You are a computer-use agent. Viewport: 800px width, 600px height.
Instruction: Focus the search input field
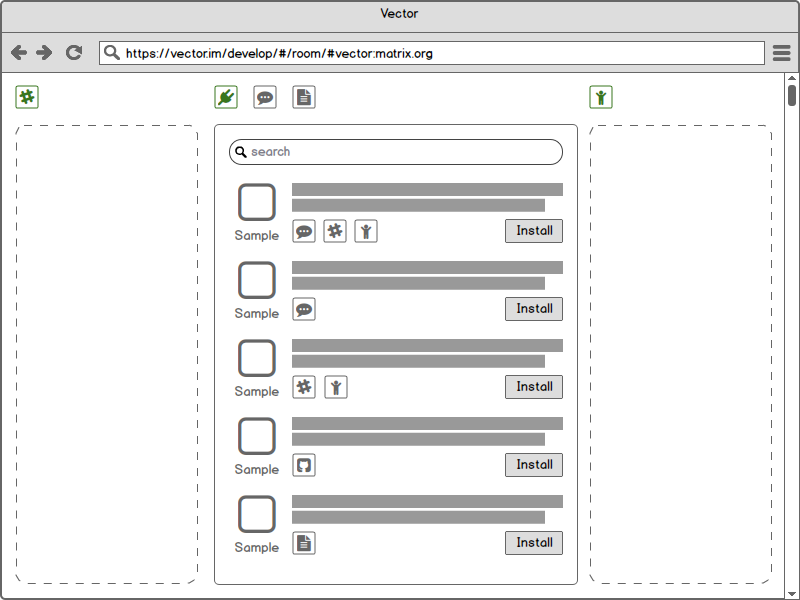(x=400, y=152)
